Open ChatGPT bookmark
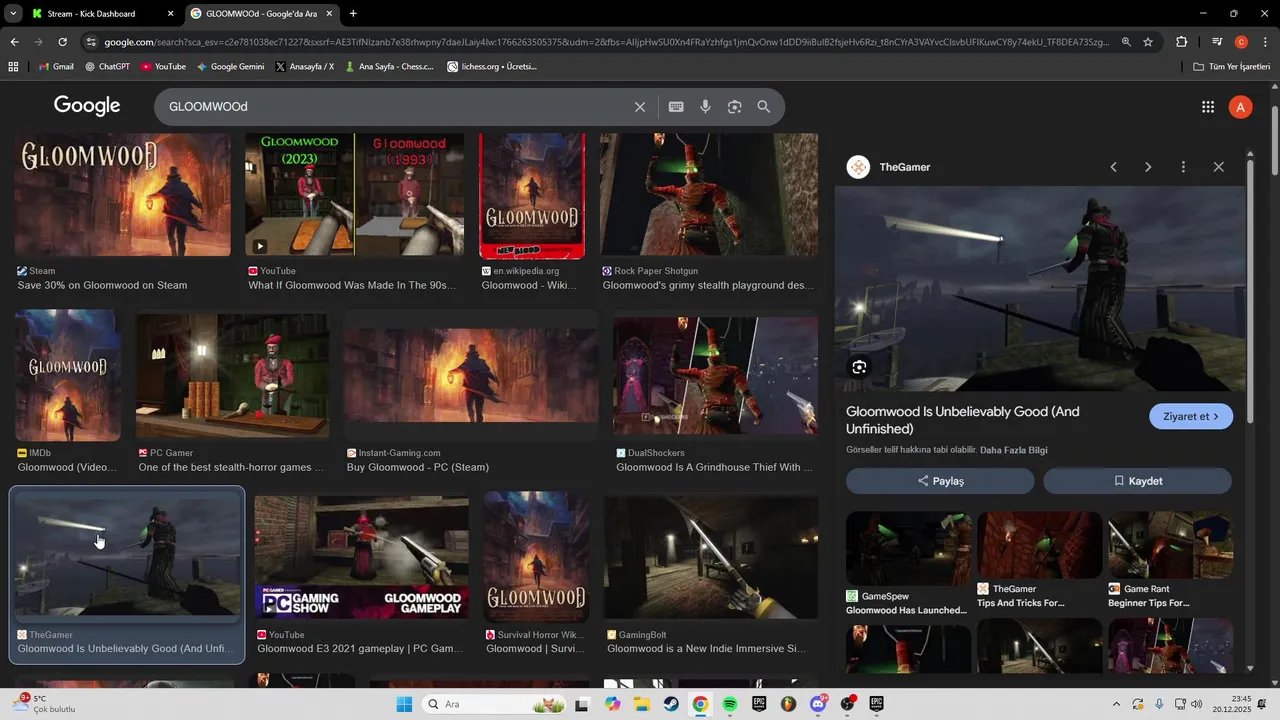Screen dimensions: 1280x720 click(x=108, y=67)
